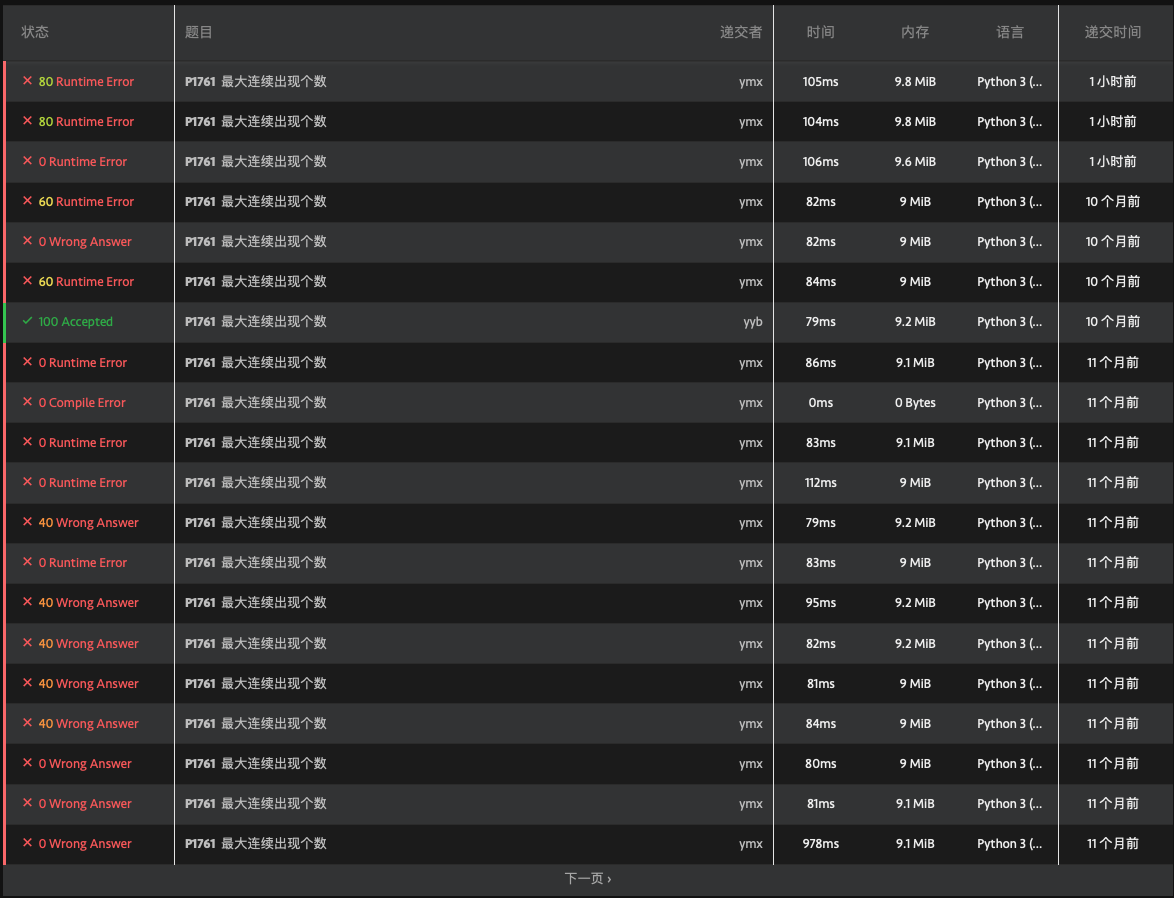1174x898 pixels.
Task: Click the 0 Bytes memory cell
Action: click(915, 403)
